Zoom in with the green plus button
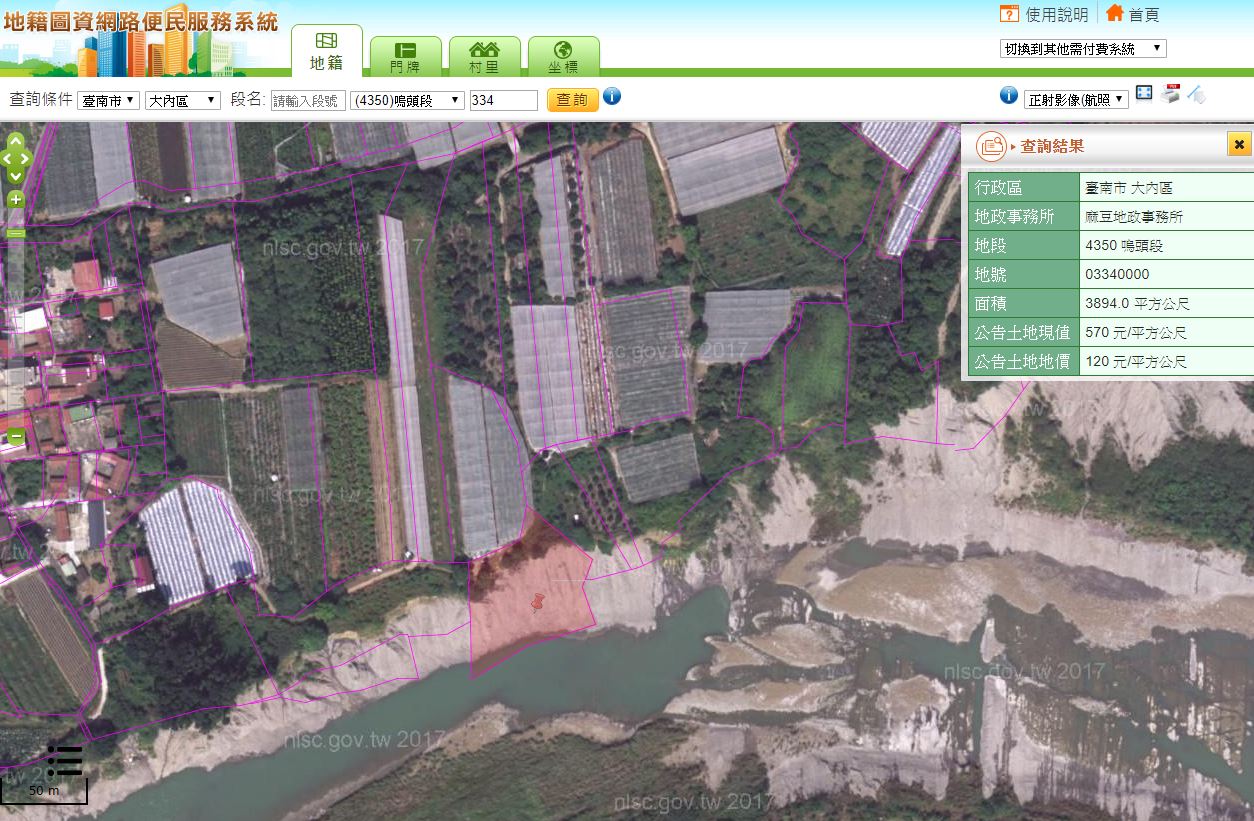Screen dimensions: 1254x821 coord(16,199)
